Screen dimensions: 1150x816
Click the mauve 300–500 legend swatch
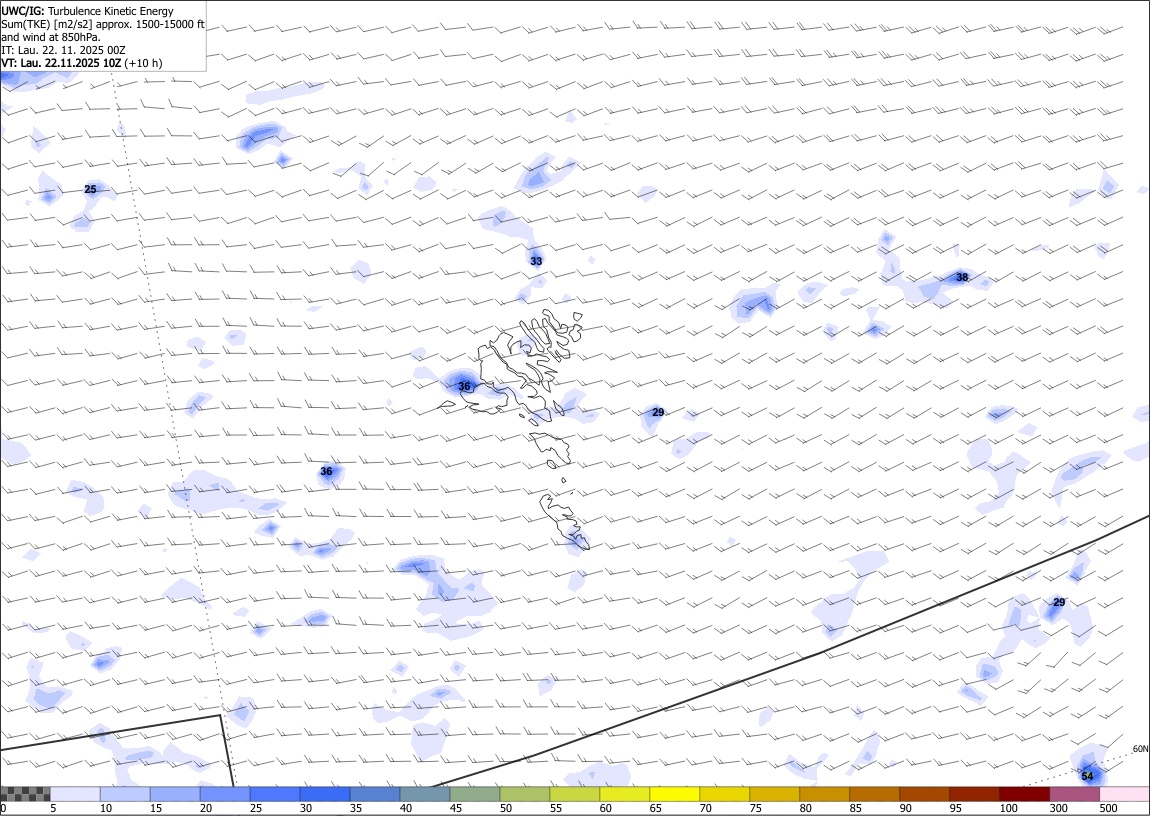pyautogui.click(x=1074, y=794)
